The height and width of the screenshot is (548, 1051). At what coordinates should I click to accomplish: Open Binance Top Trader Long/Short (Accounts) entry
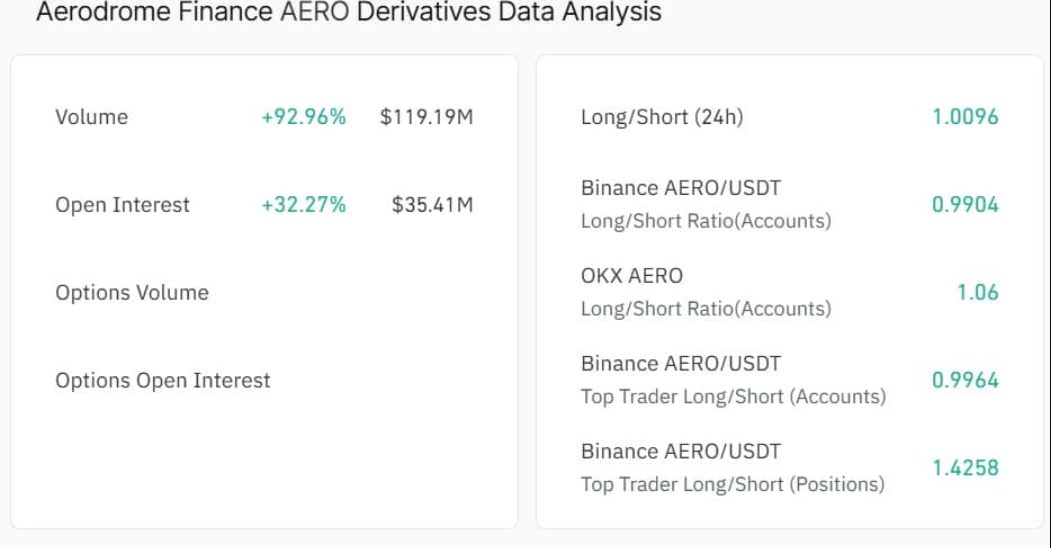[681, 364]
